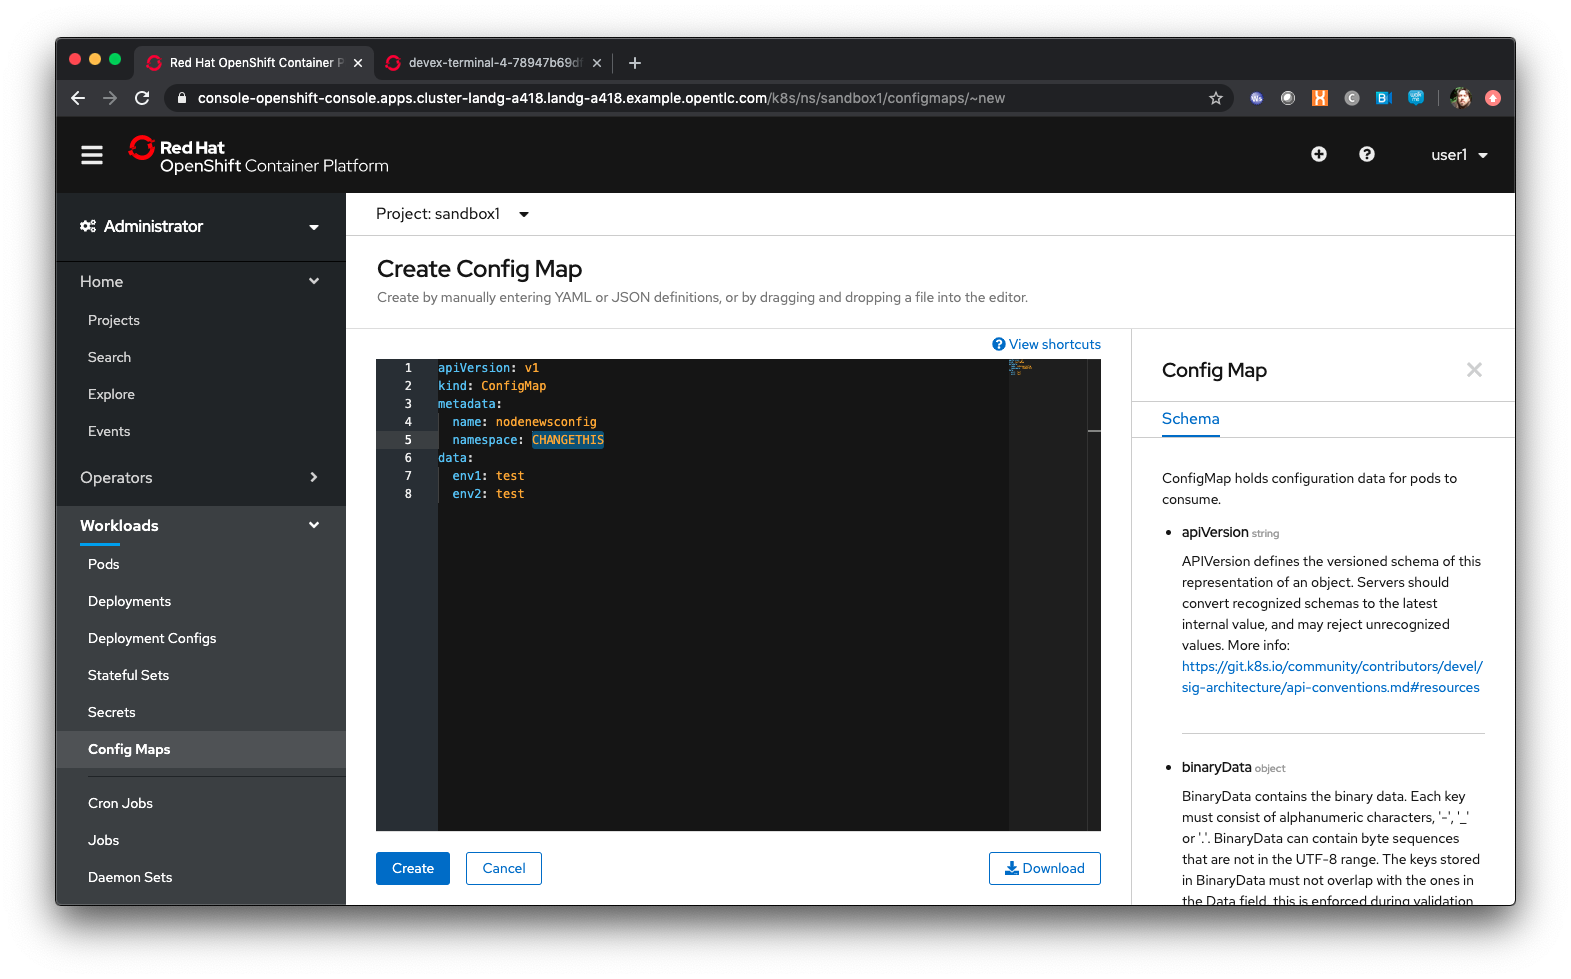
Task: Click the apiVersion schema field heading
Action: tap(1215, 532)
